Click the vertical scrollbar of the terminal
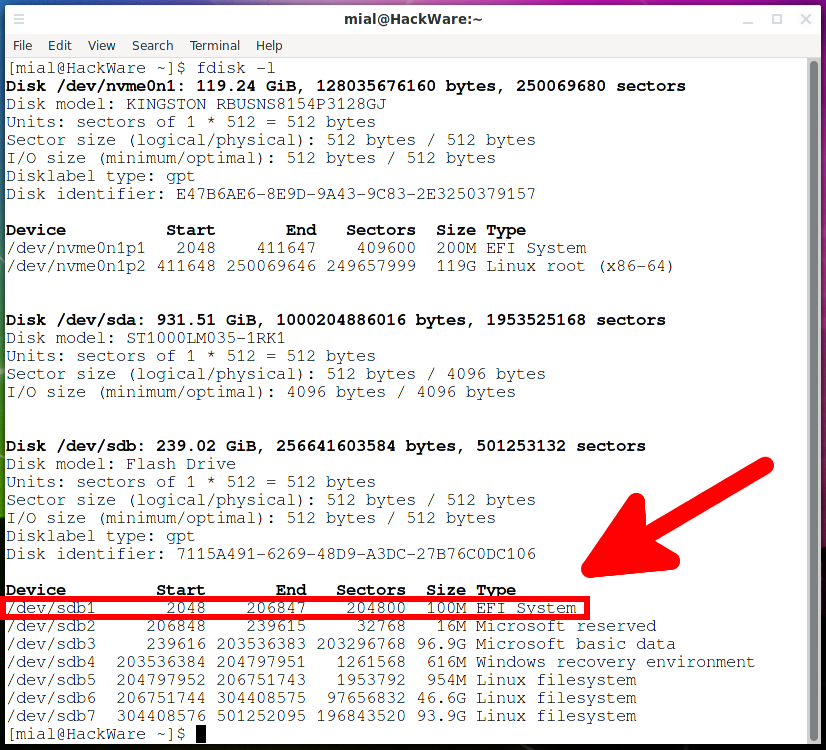This screenshot has height=750, width=826. 813,400
